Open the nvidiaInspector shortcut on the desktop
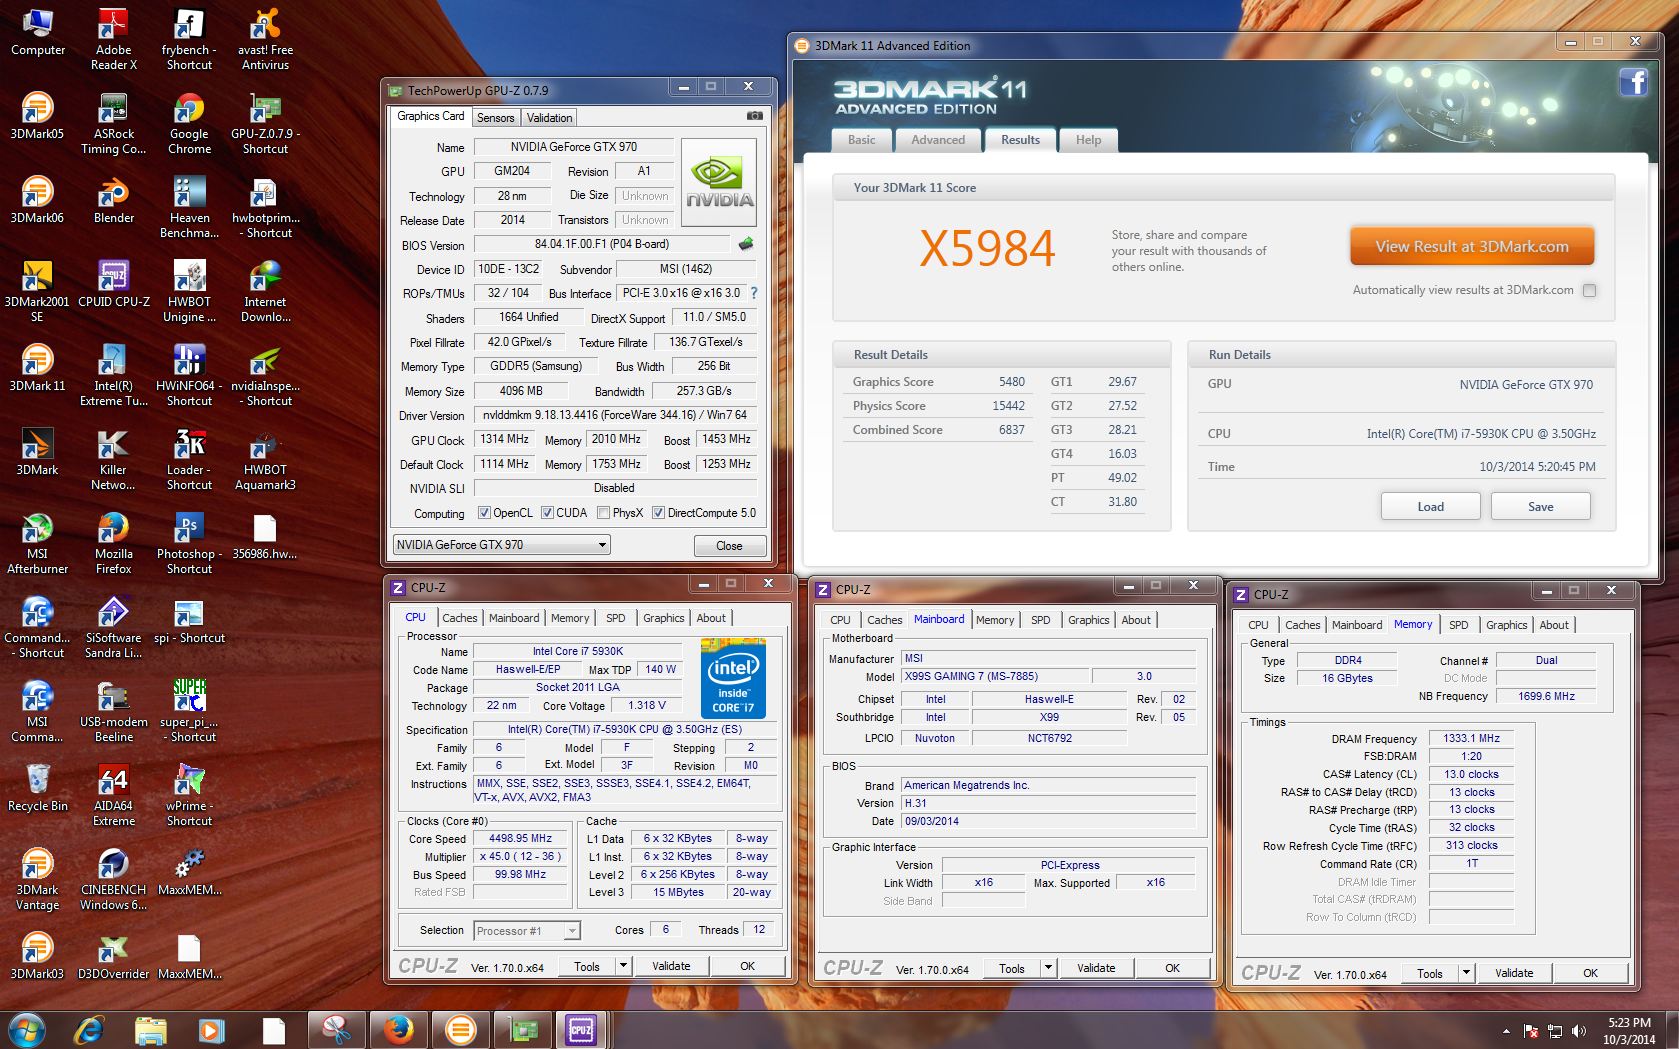The image size is (1679, 1049). coord(265,375)
